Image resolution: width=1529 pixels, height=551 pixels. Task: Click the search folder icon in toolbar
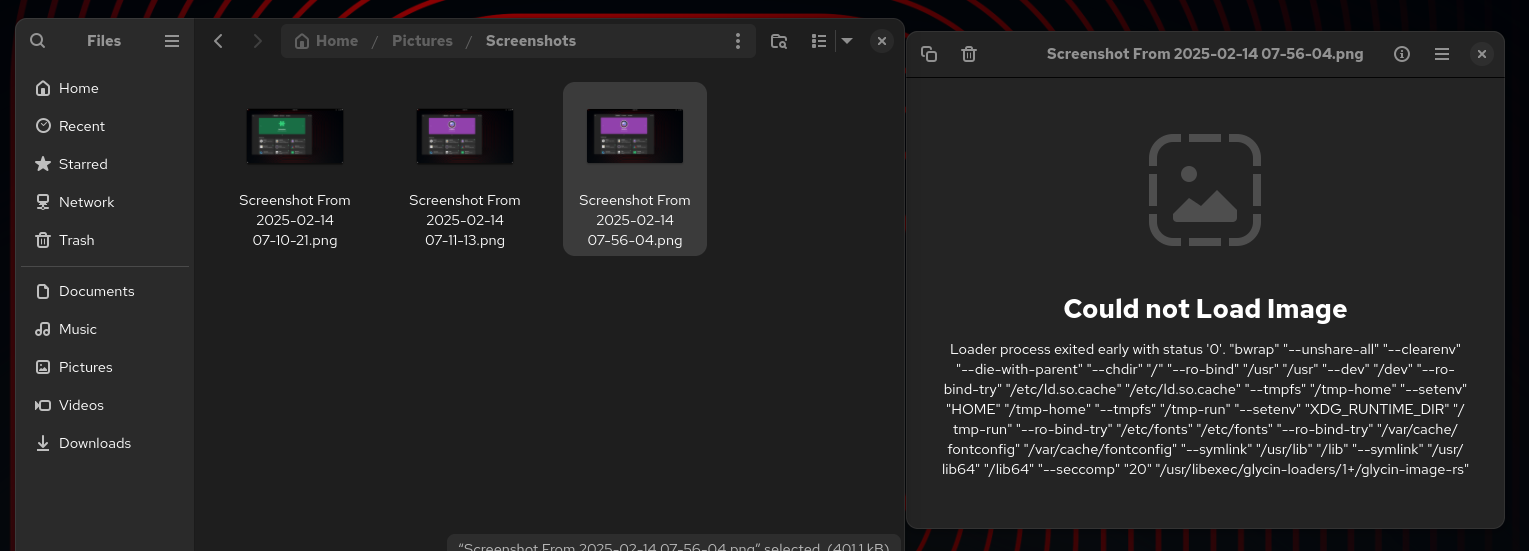(779, 41)
